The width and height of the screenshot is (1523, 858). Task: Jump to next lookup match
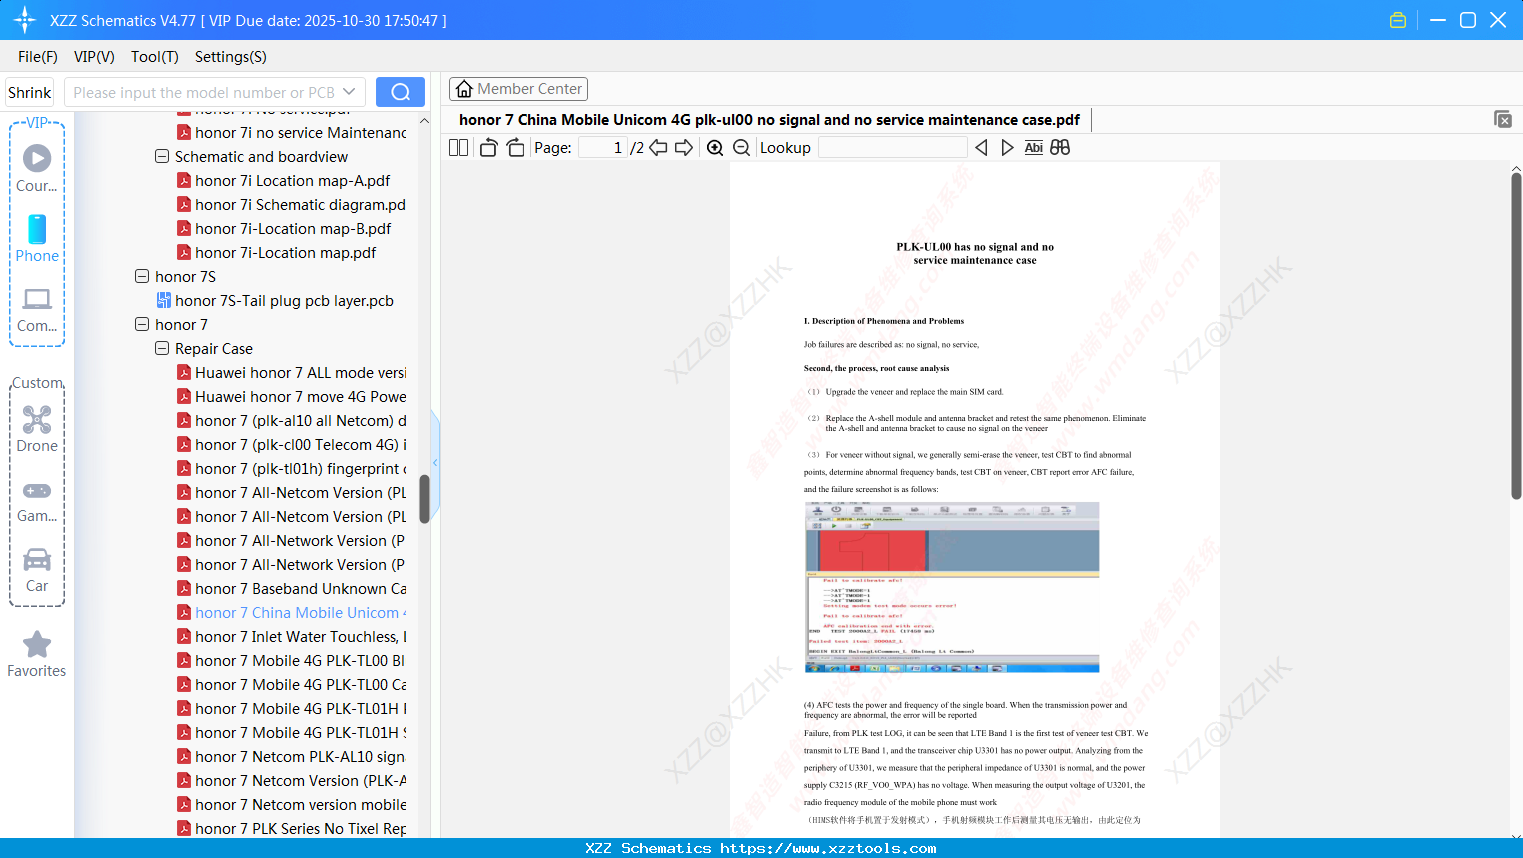1007,148
